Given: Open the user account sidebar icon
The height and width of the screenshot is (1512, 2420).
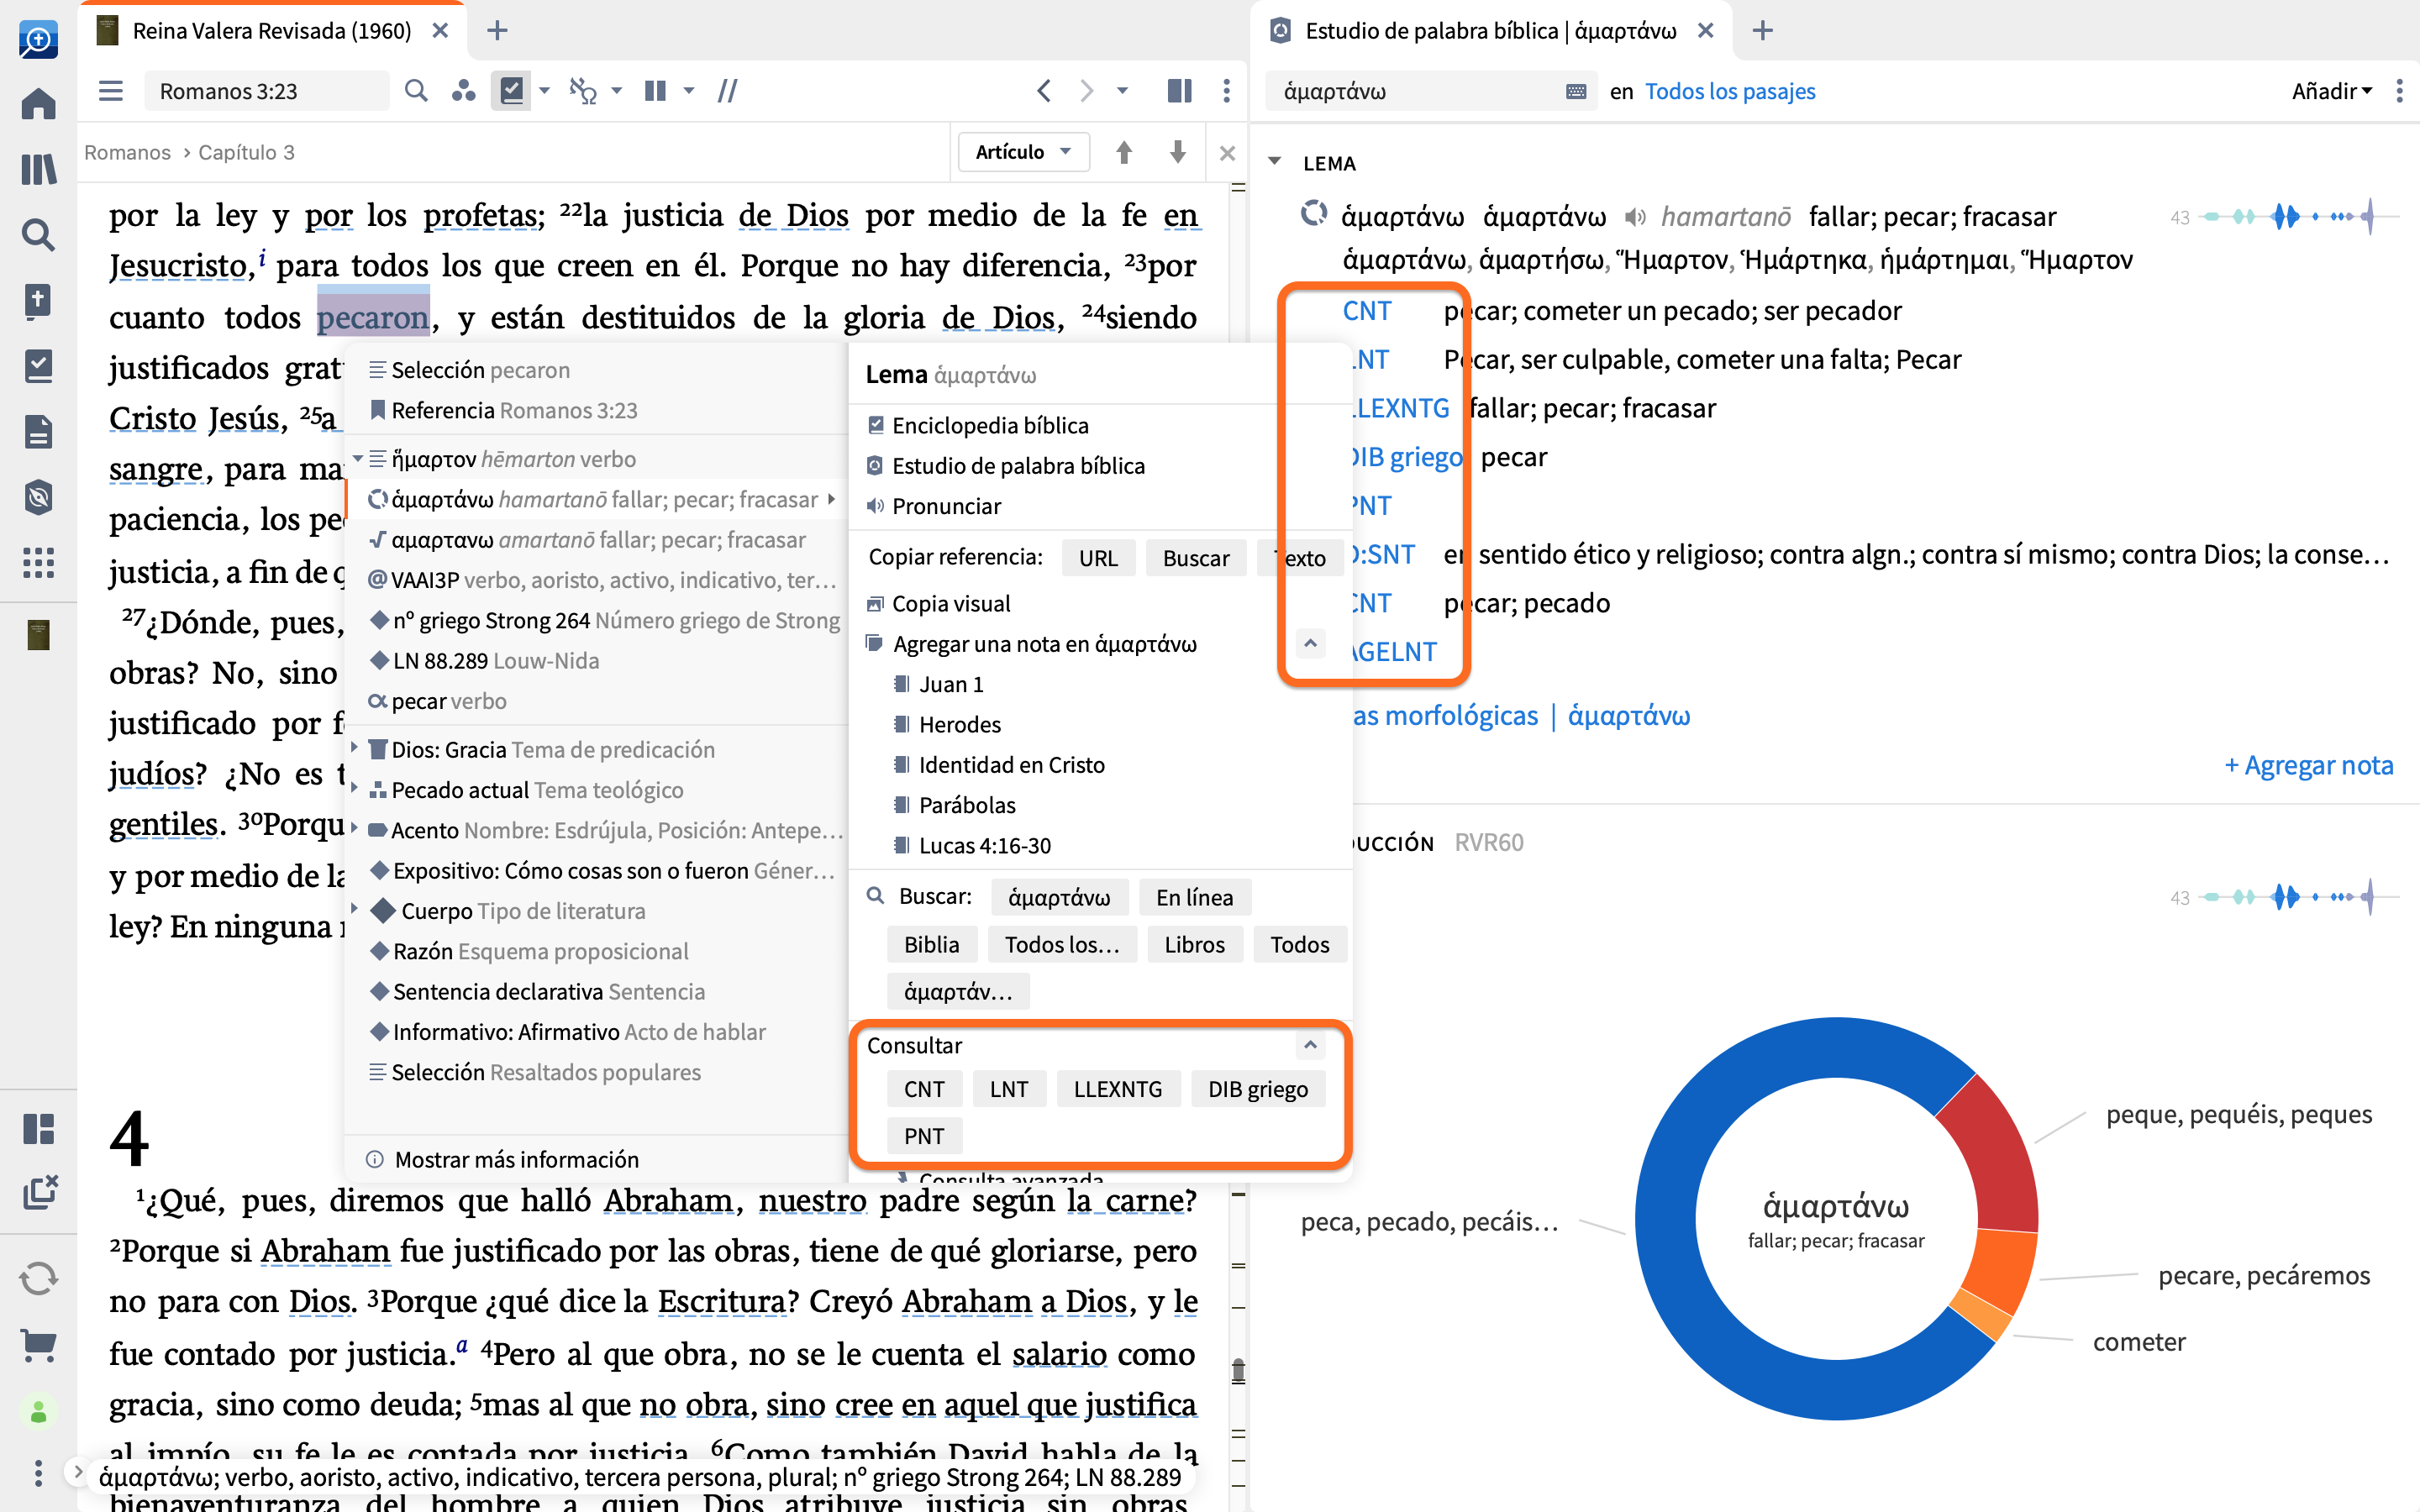Looking at the screenshot, I should click(x=38, y=1411).
